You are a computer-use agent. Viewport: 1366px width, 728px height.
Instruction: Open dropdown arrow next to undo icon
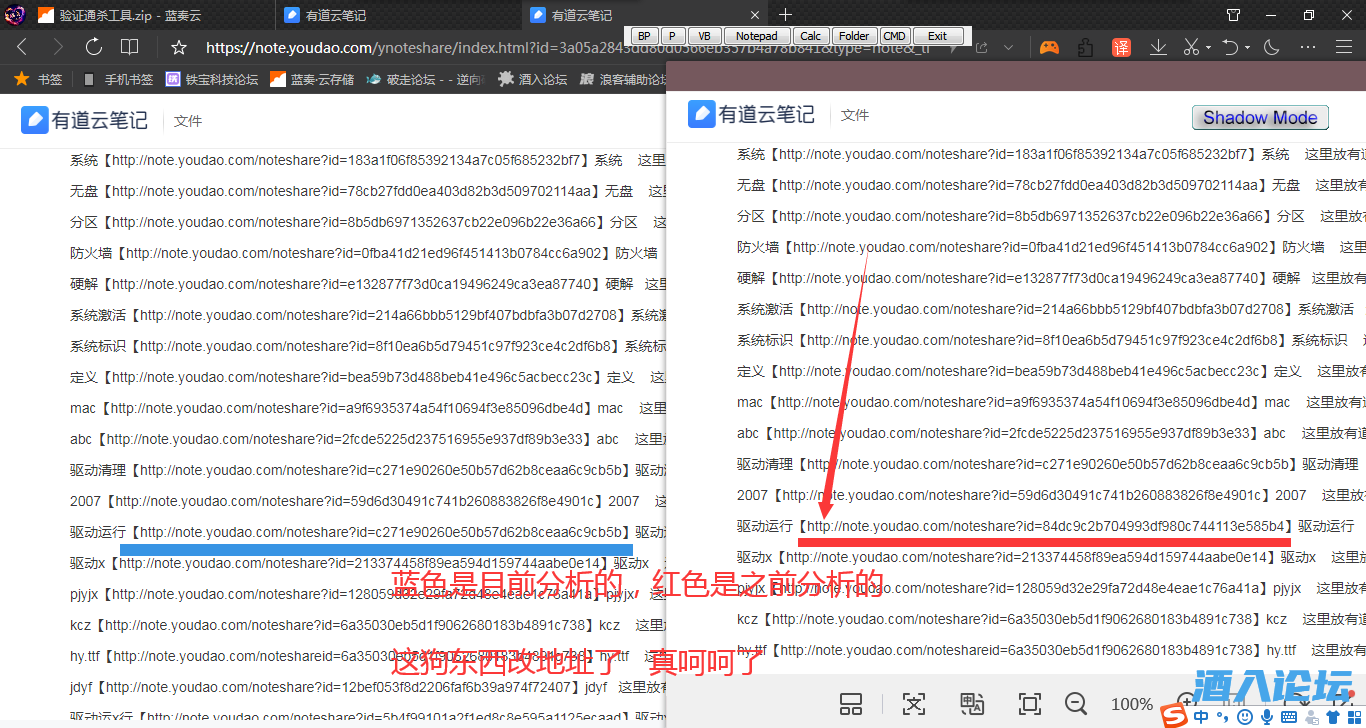click(1248, 47)
